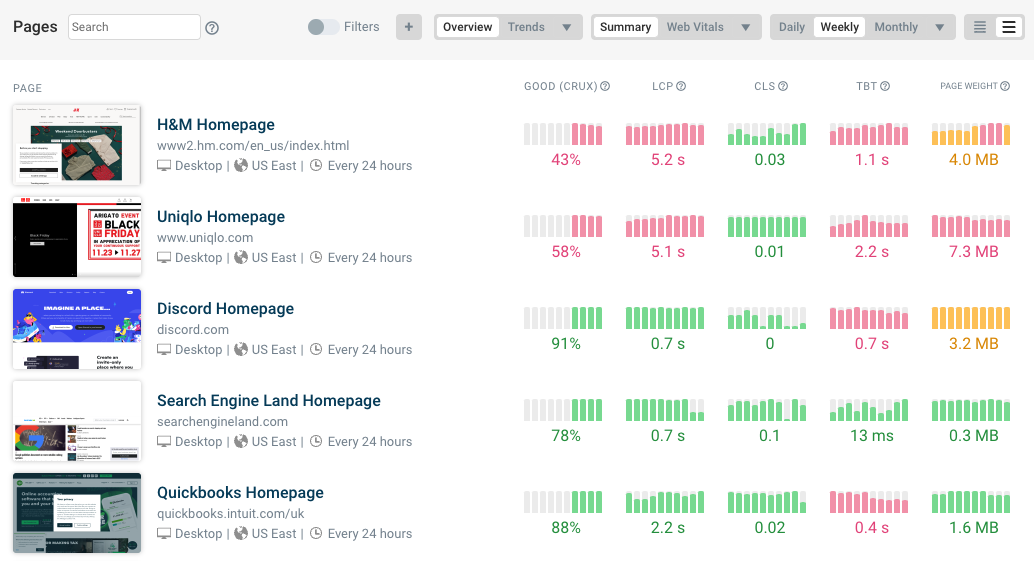Viewport: 1034px width, 561px height.
Task: Click the PAGE column header
Action: [28, 88]
